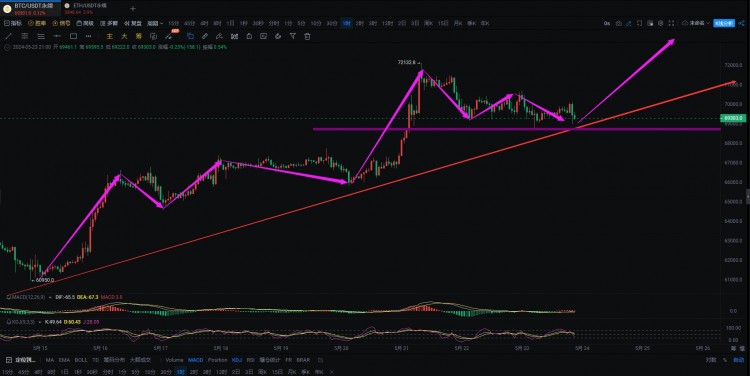Select the ruler measure tool

click(205, 36)
